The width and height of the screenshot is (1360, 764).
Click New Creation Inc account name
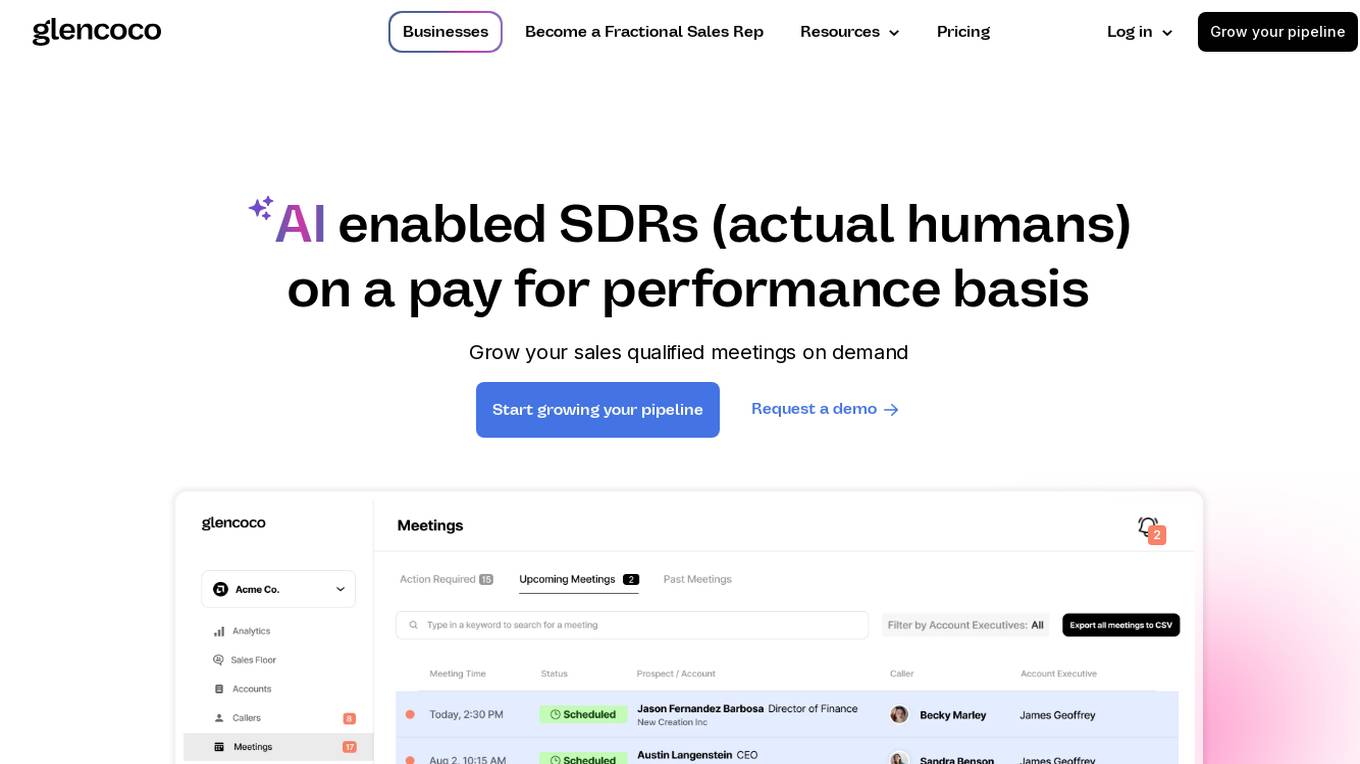point(672,722)
